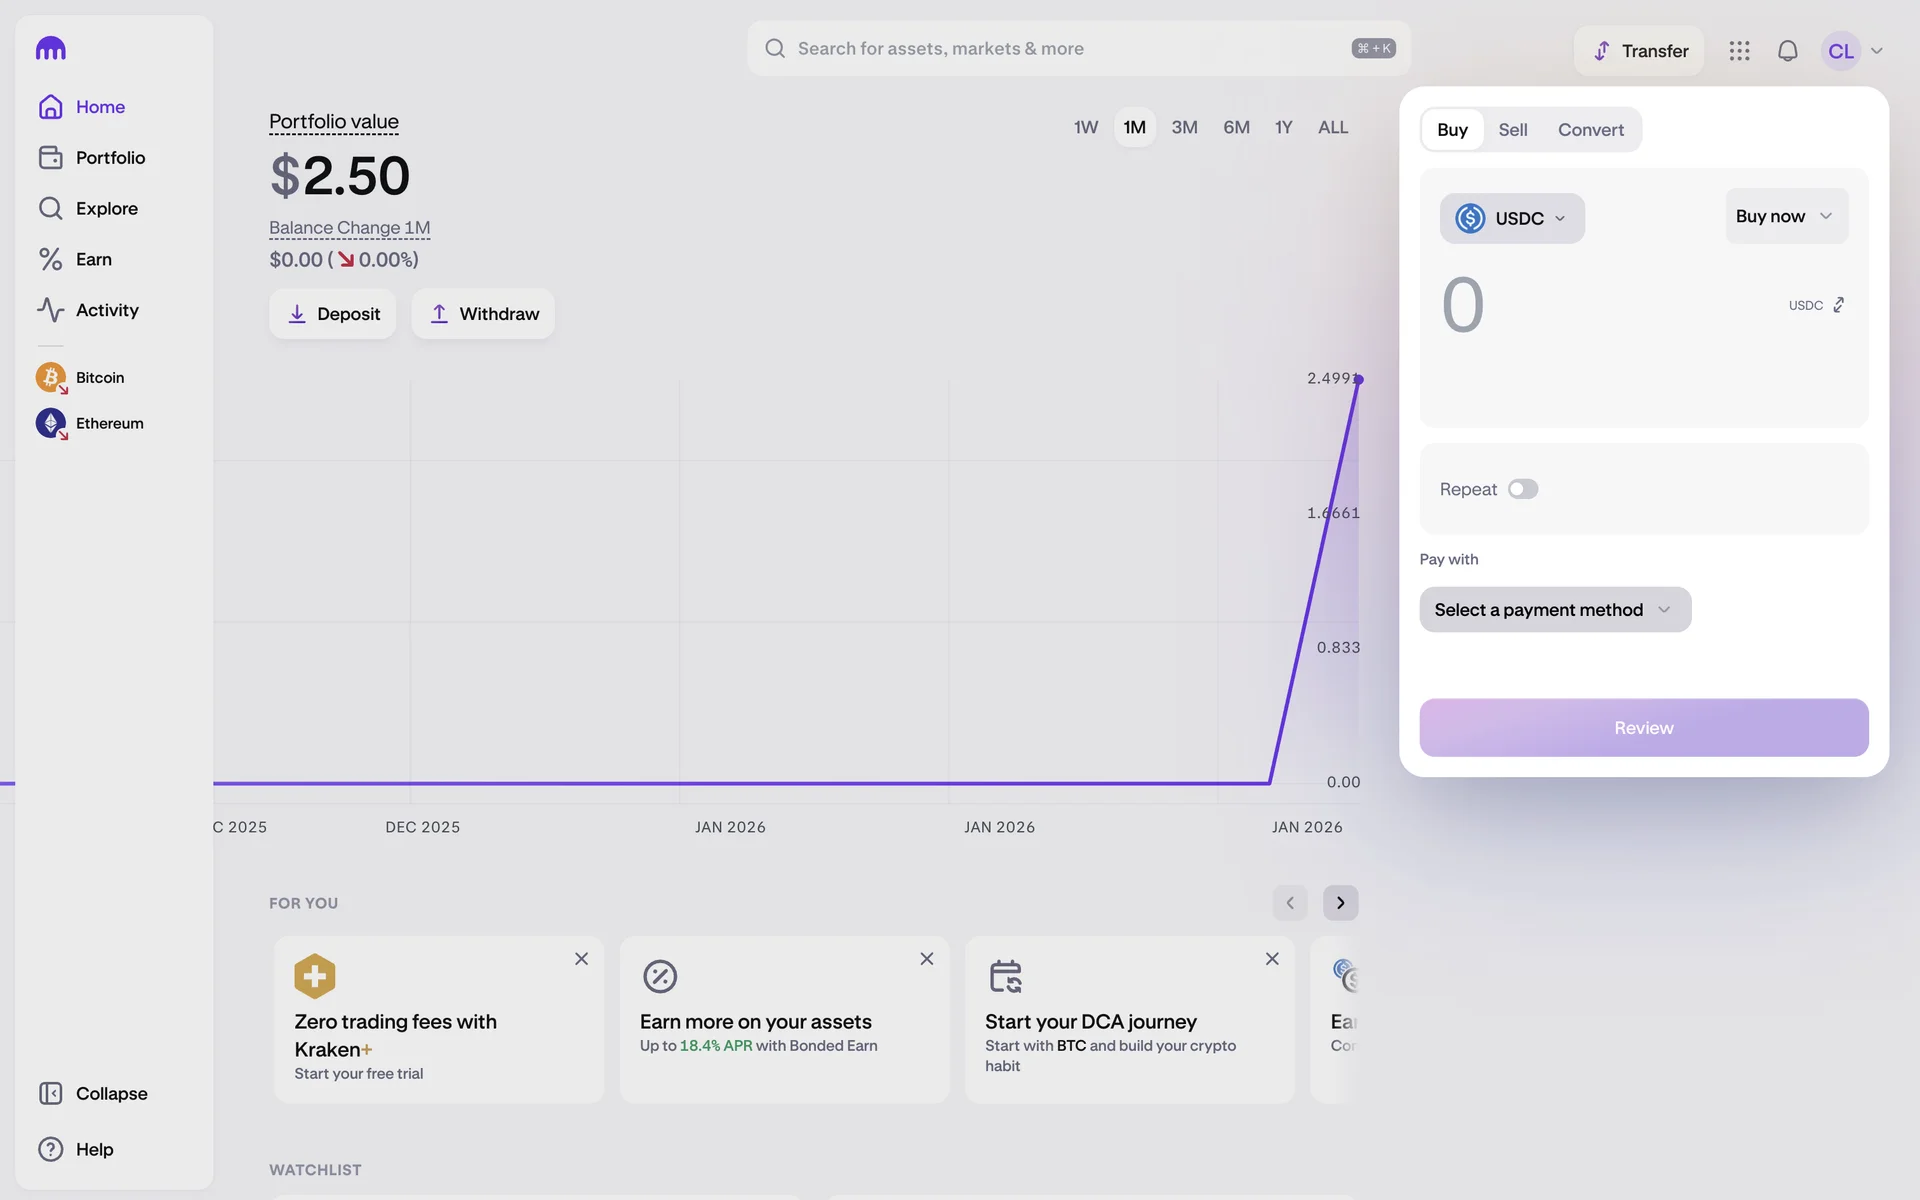Click the Deposit button
This screenshot has height=1200, width=1920.
333,314
